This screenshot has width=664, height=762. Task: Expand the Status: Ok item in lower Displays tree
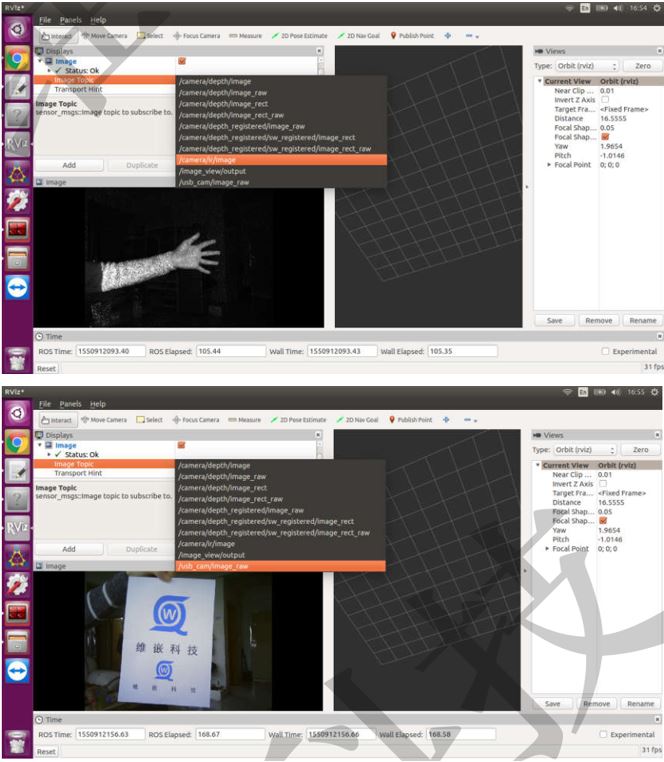[x=49, y=454]
